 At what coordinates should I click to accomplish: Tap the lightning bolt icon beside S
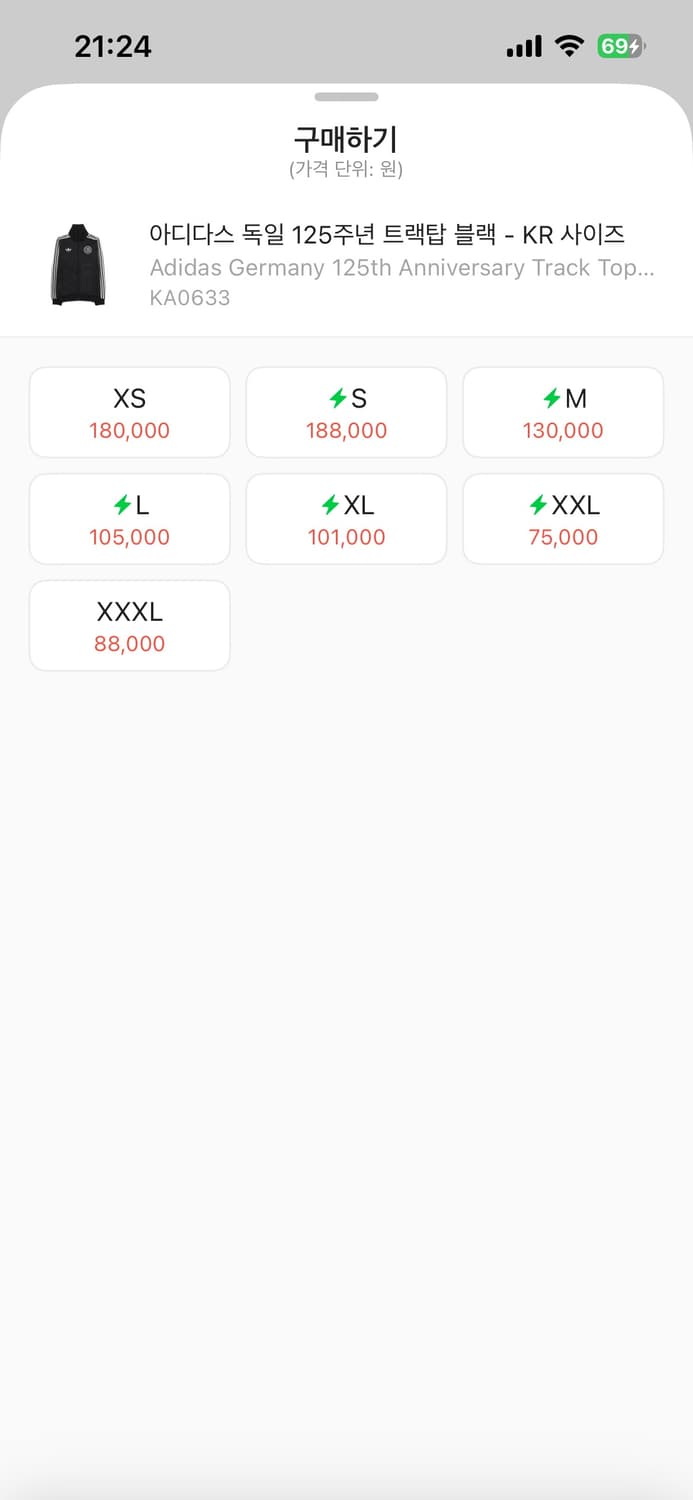338,399
